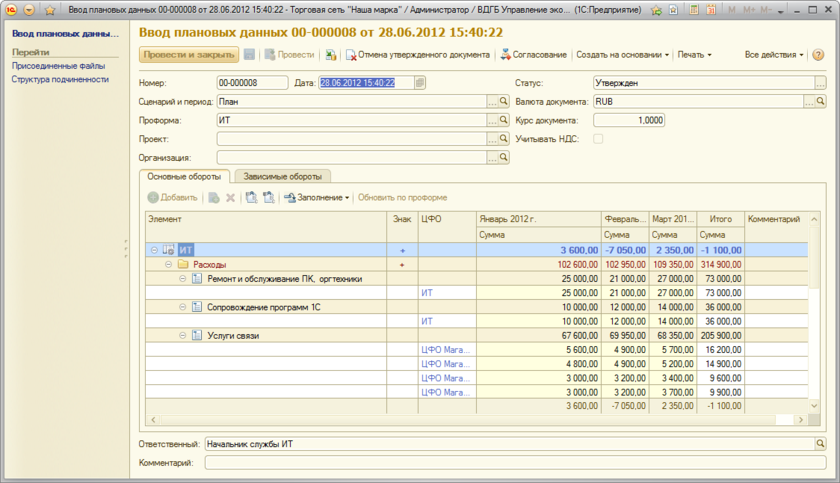Click the save document diskette icon

point(249,55)
